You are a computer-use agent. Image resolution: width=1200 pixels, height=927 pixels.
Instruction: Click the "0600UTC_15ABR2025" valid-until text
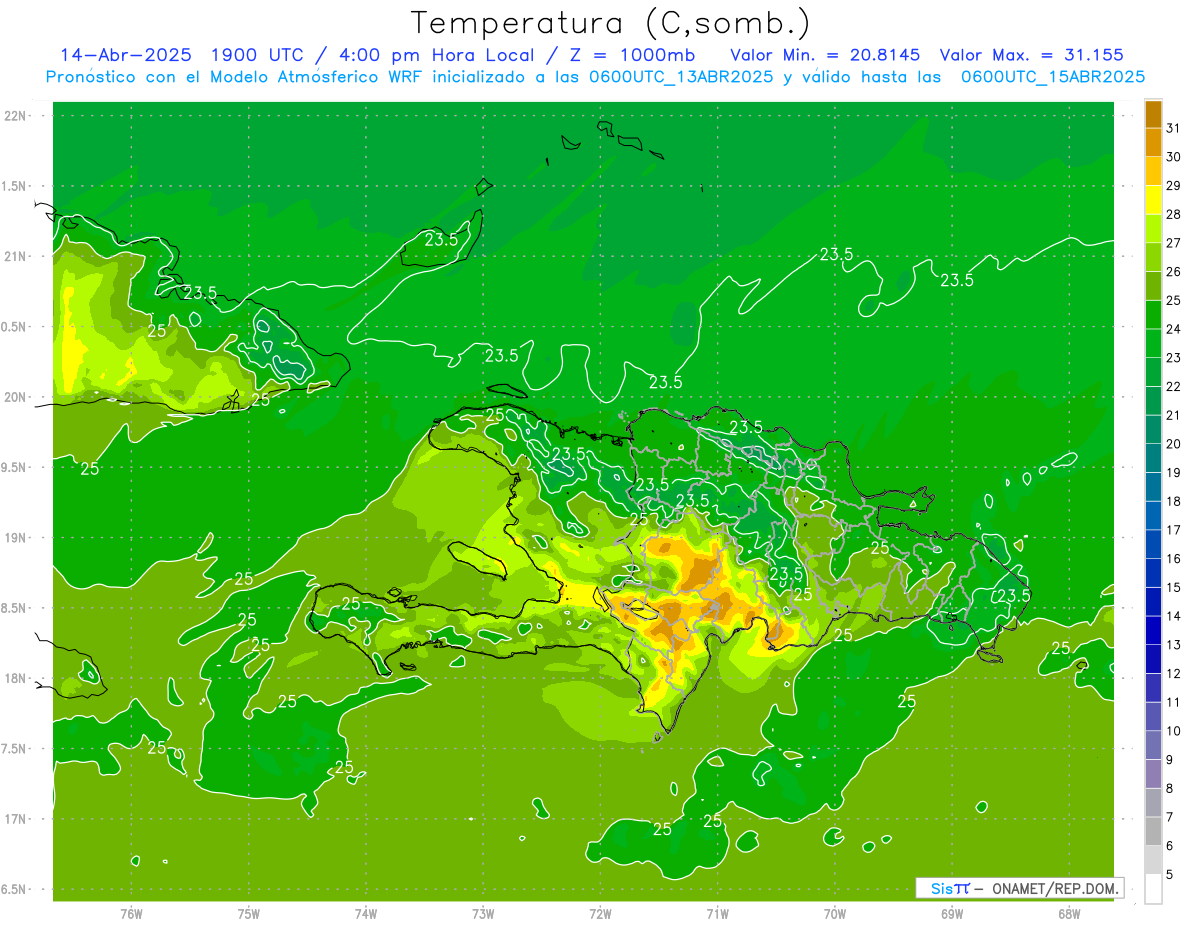(1053, 77)
